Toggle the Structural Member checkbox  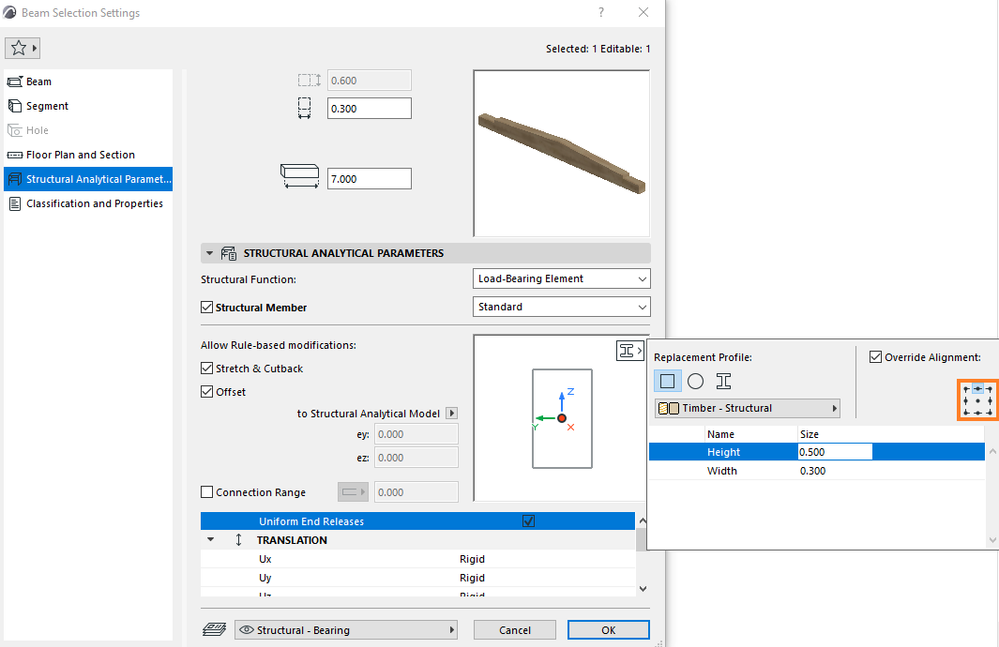[x=206, y=307]
